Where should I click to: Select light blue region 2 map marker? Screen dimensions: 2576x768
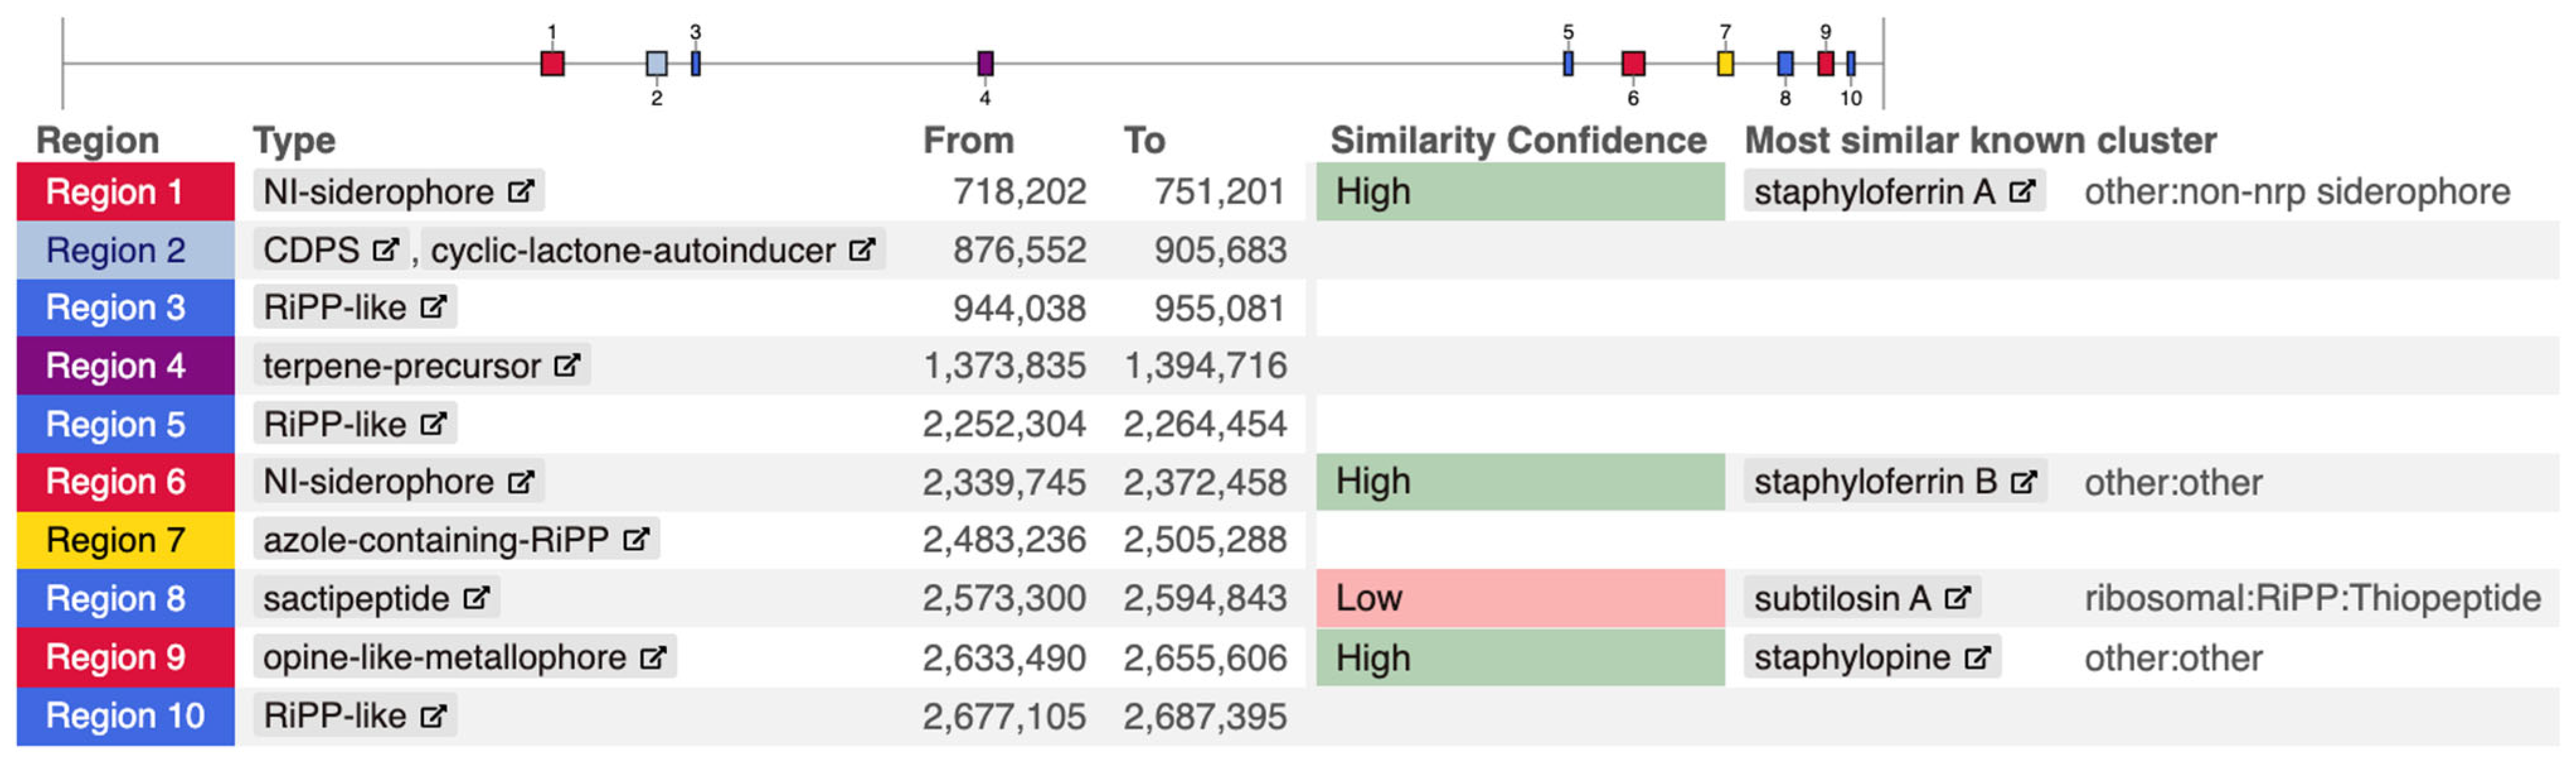[656, 64]
